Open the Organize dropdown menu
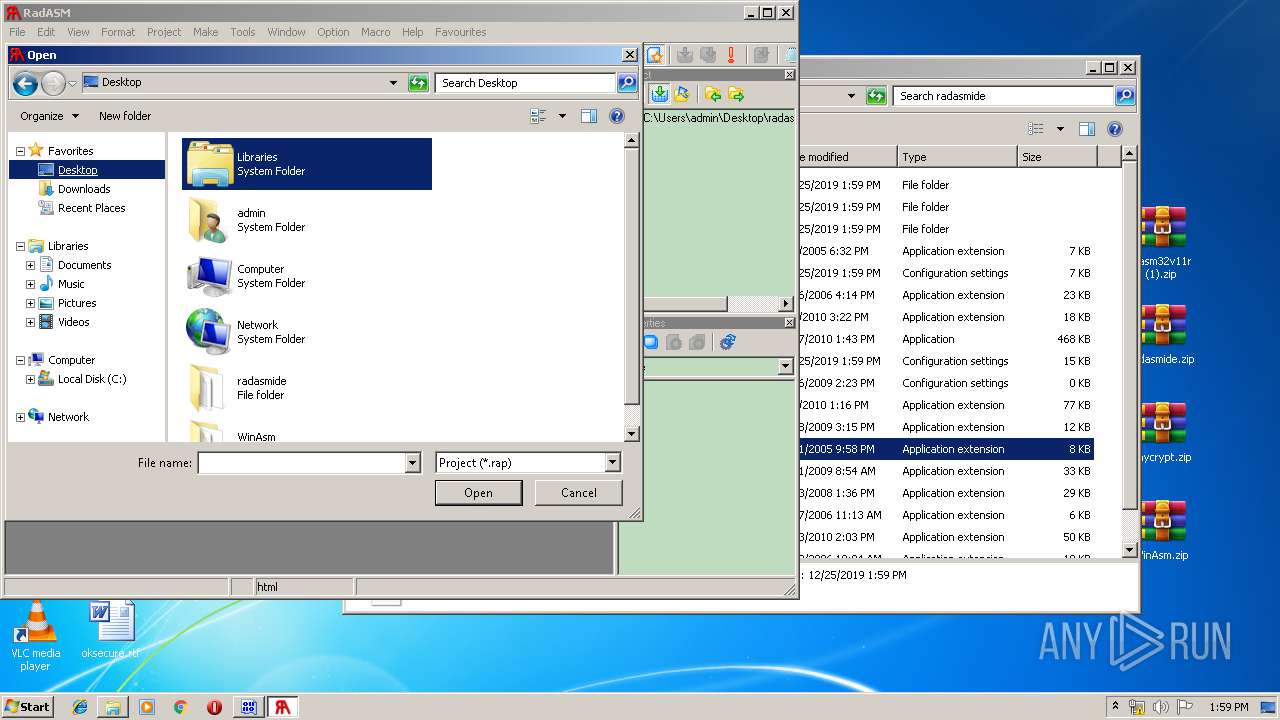 49,116
